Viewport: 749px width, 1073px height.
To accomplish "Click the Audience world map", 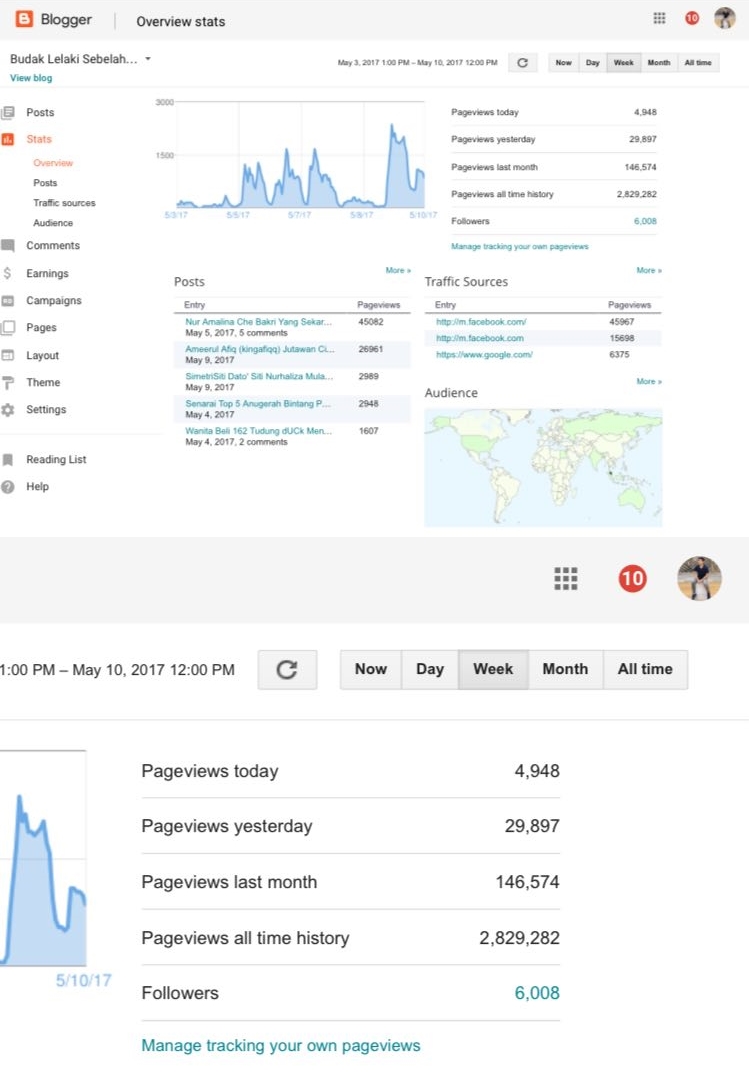I will click(x=543, y=467).
